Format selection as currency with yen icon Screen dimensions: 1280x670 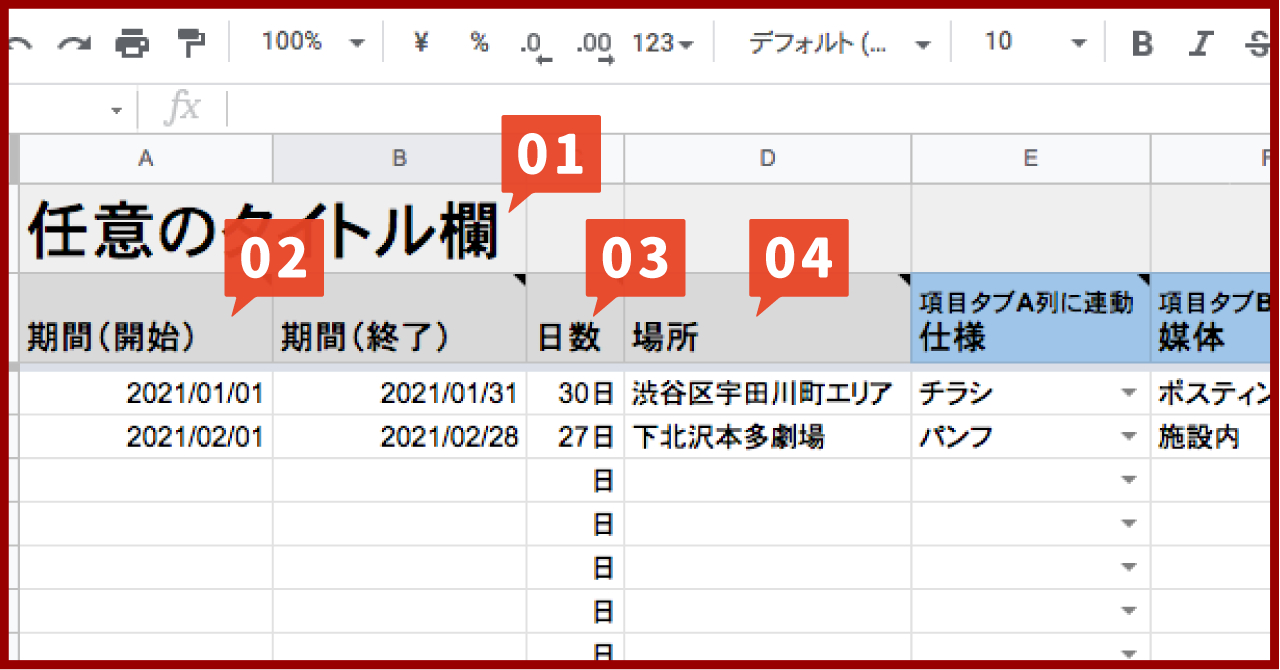pos(422,42)
